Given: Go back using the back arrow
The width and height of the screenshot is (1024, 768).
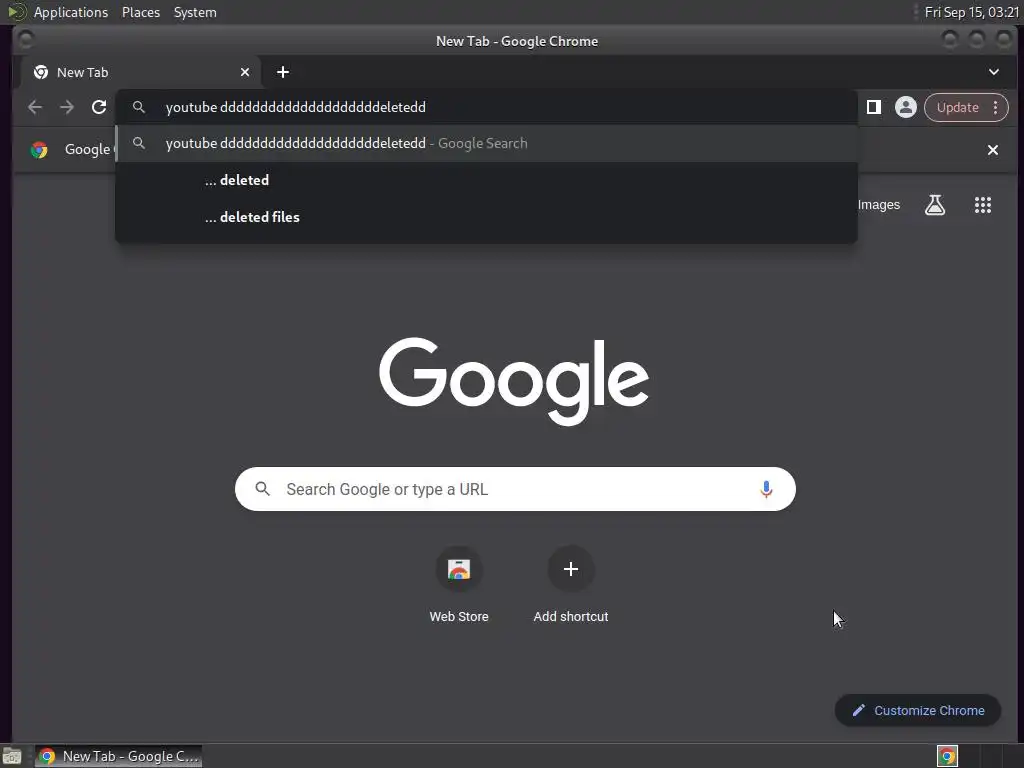Looking at the screenshot, I should (35, 107).
